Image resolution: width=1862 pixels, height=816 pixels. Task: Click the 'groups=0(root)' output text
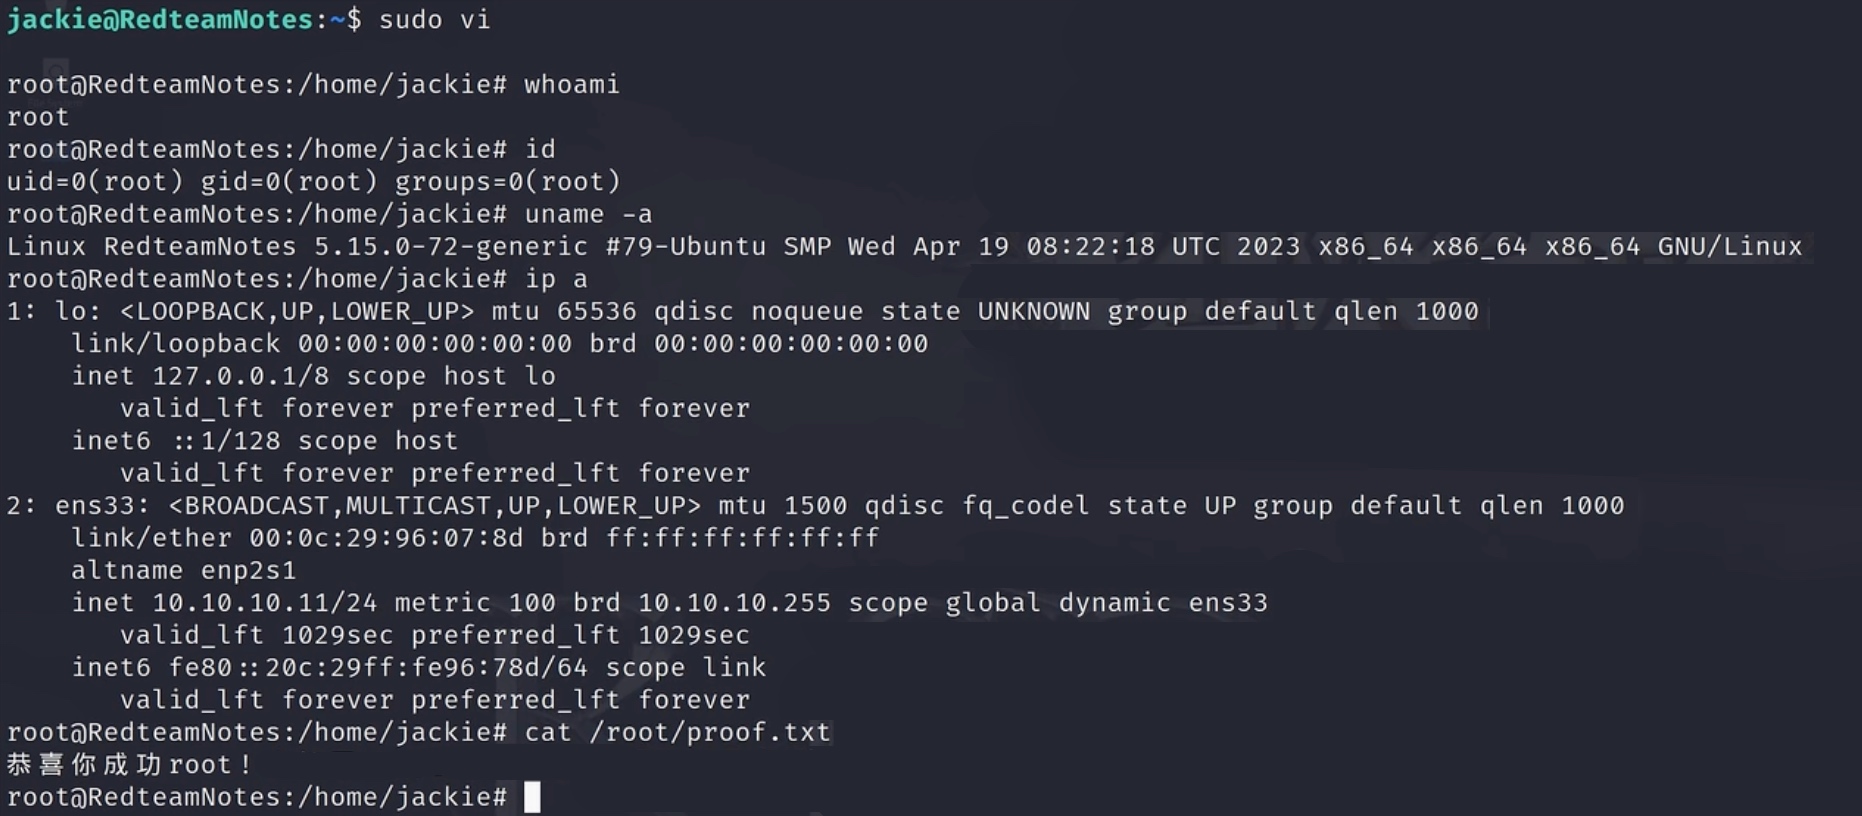(x=507, y=181)
